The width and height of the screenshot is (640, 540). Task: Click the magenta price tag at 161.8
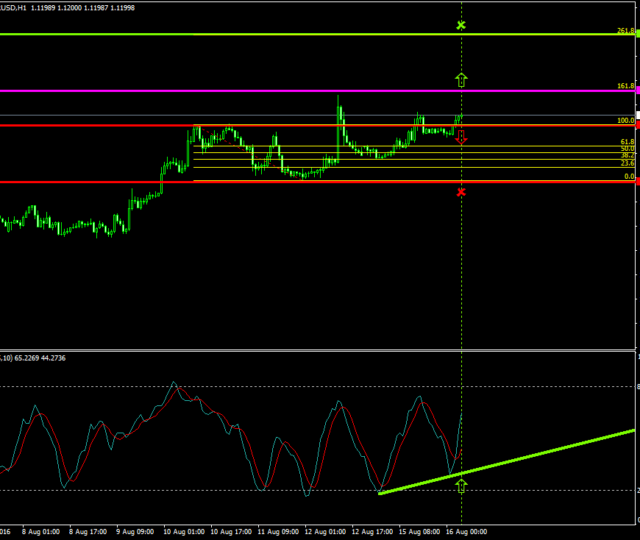pos(636,91)
